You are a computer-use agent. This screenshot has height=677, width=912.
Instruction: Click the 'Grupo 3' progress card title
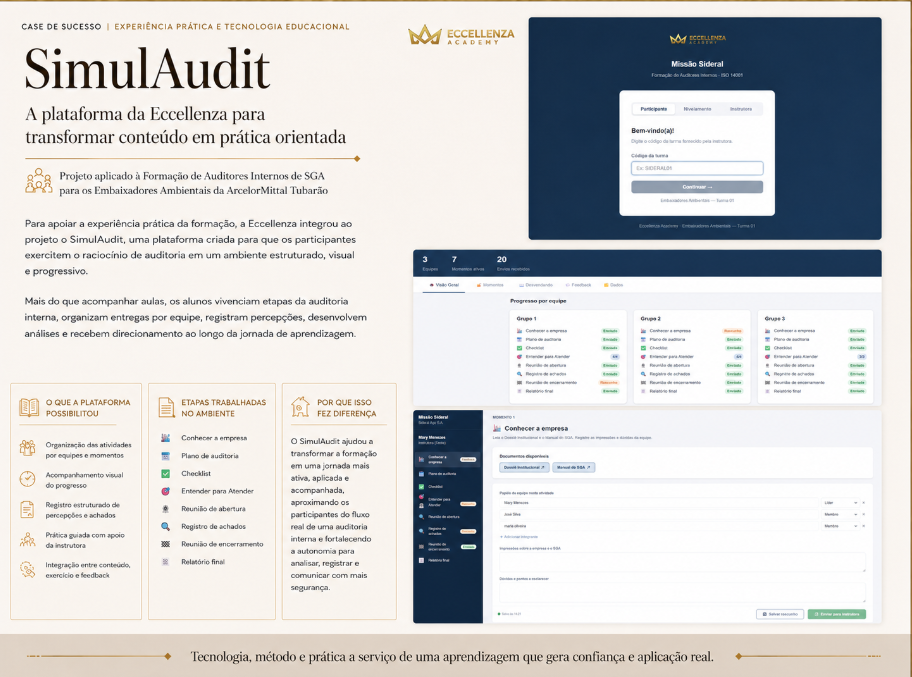pos(774,319)
